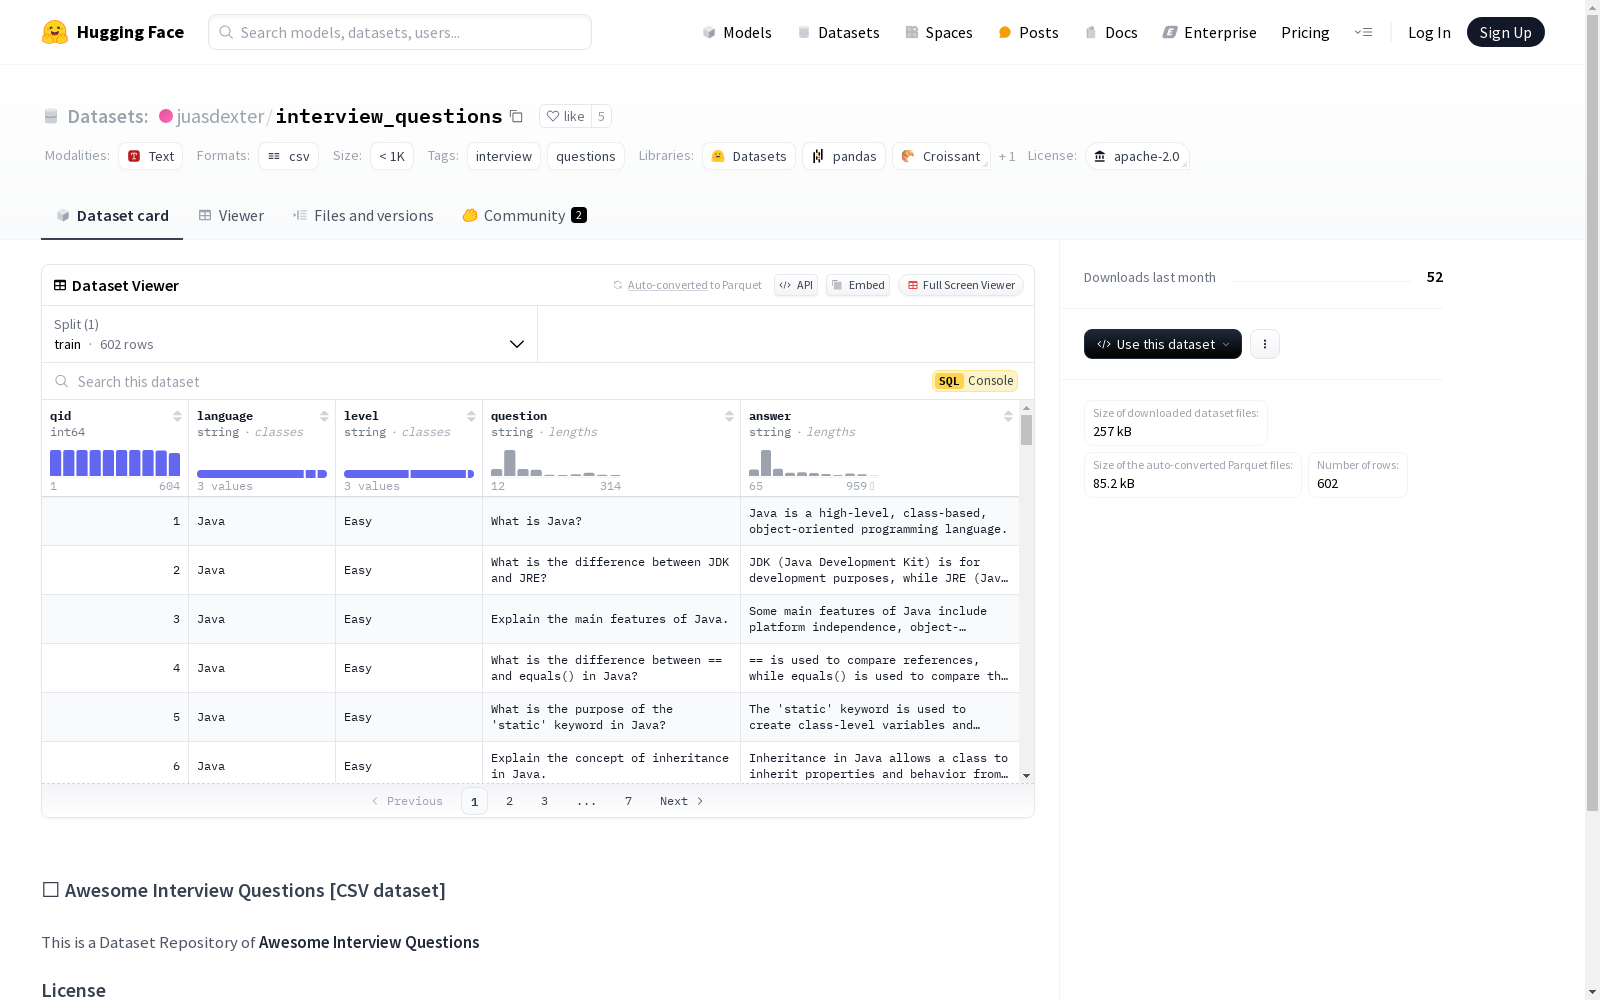Viewport: 1600px width, 1000px height.
Task: Open the Files and versions tab
Action: coord(363,216)
